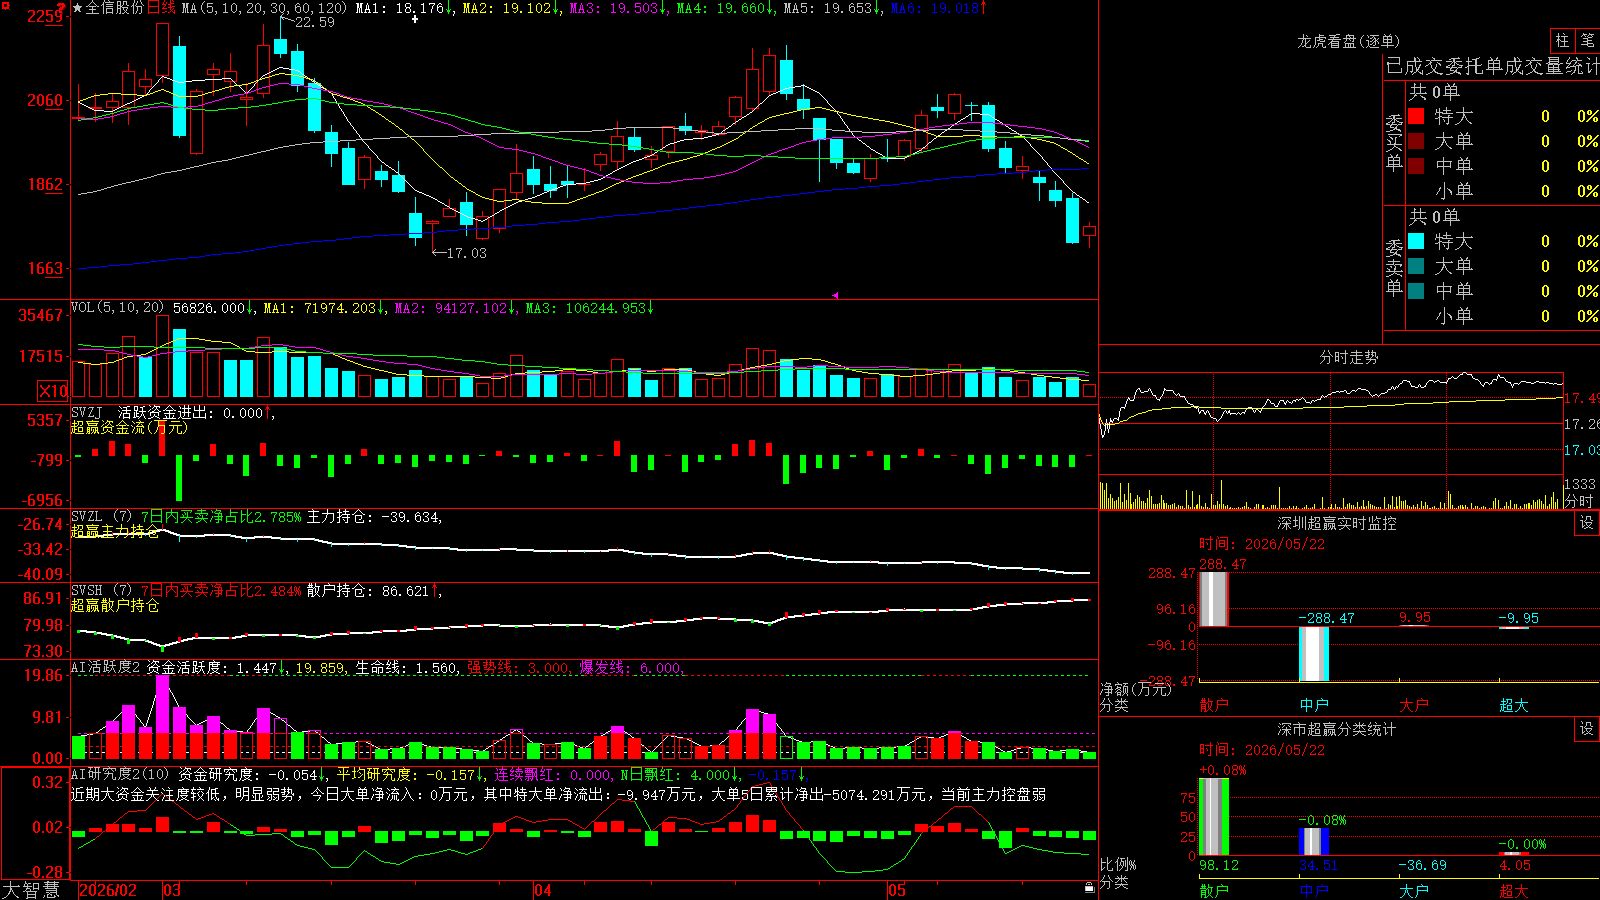Switch order stats to 笔 view
Screen dimensions: 1600x900
point(1587,41)
